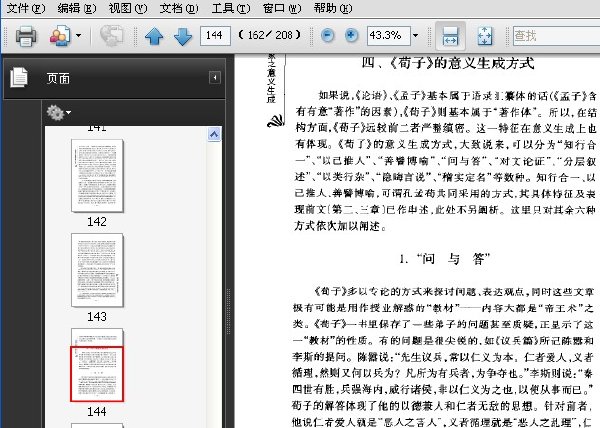The width and height of the screenshot is (600, 428).
Task: Expand the zoom percentage dropdown arrow
Action: point(416,36)
